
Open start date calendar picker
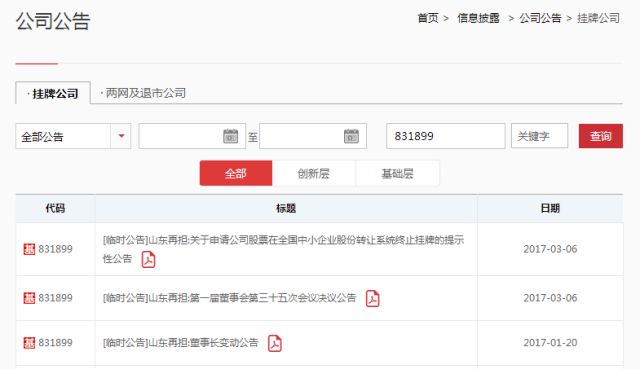[231, 136]
